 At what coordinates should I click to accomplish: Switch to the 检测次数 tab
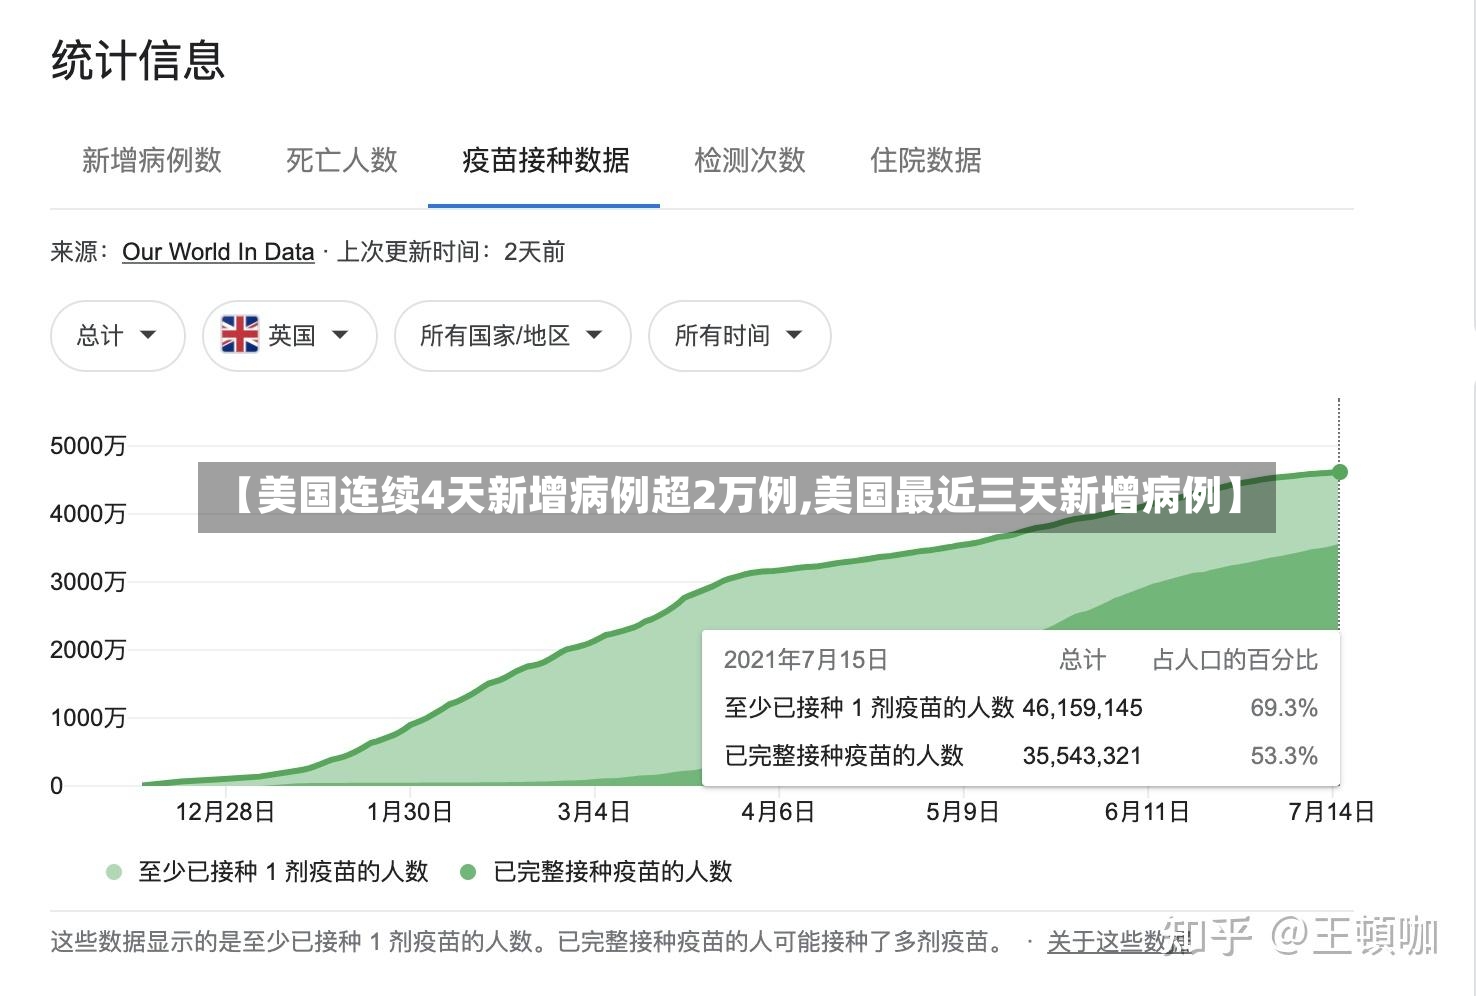tap(750, 160)
